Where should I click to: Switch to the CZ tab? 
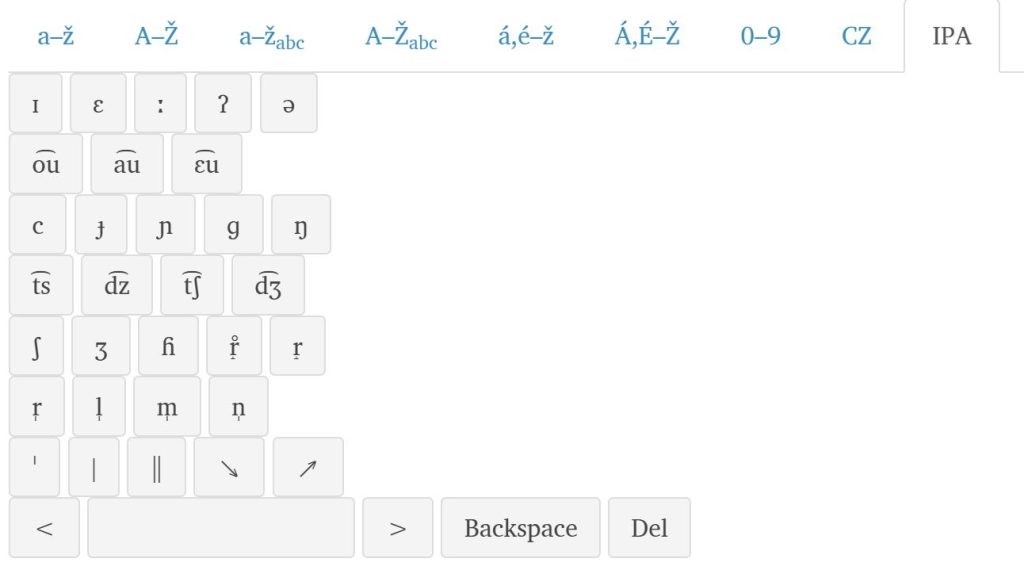click(856, 36)
